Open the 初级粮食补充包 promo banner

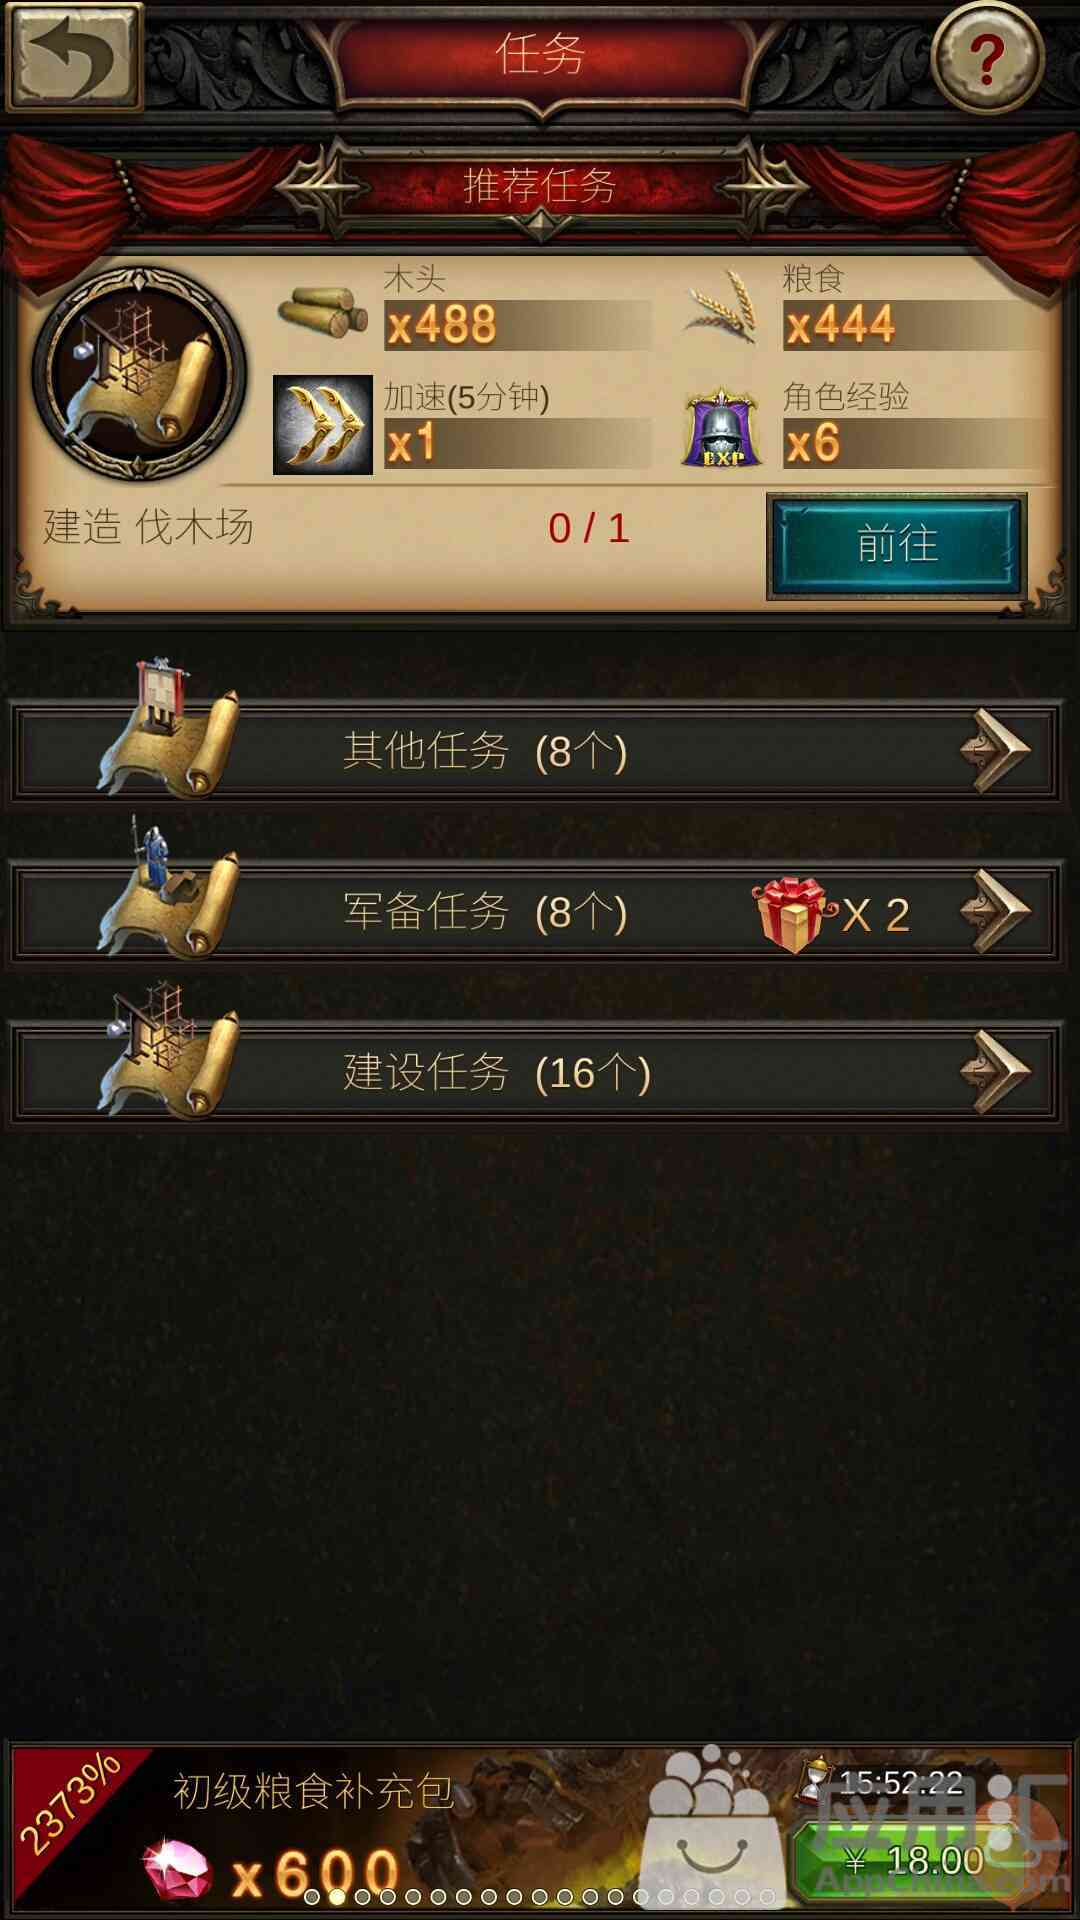[540, 1828]
